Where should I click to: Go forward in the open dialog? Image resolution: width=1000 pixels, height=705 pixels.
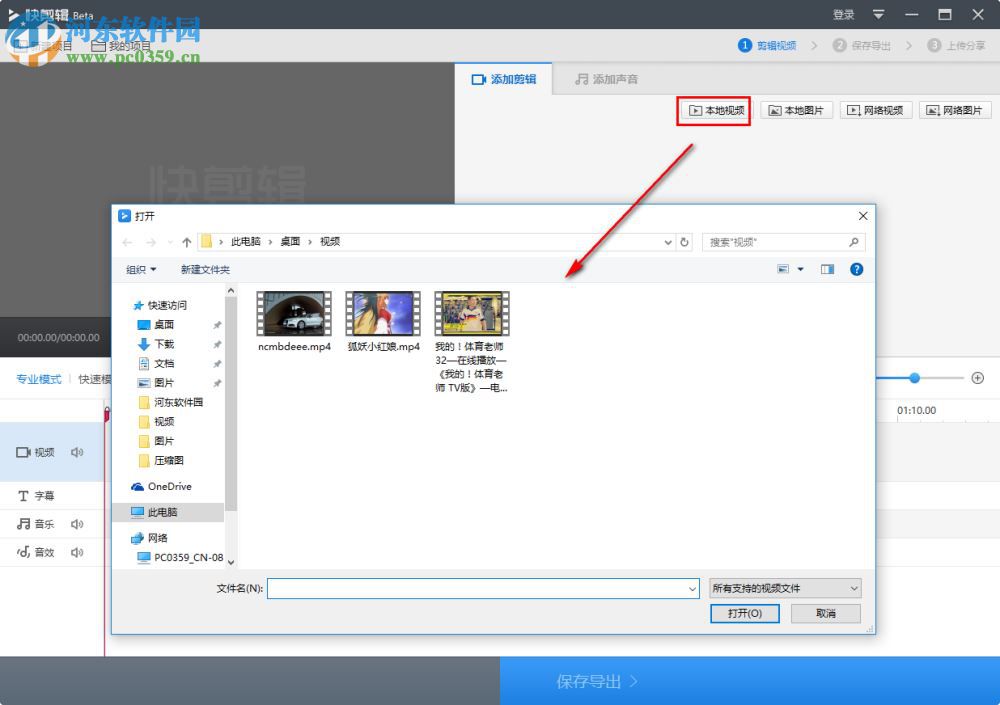pos(151,242)
